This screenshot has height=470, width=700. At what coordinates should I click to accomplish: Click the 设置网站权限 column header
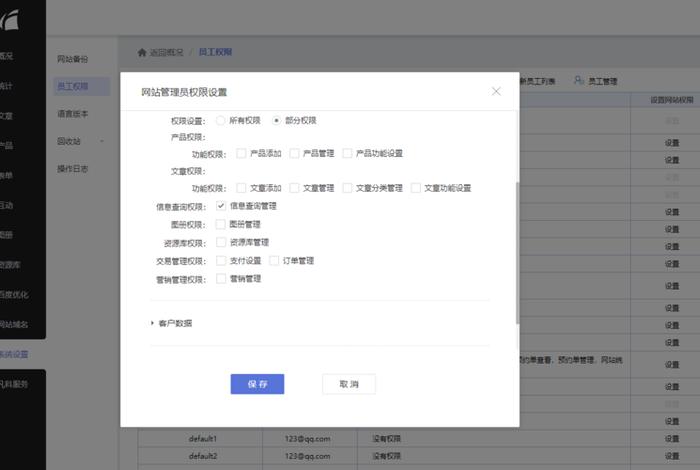[671, 100]
